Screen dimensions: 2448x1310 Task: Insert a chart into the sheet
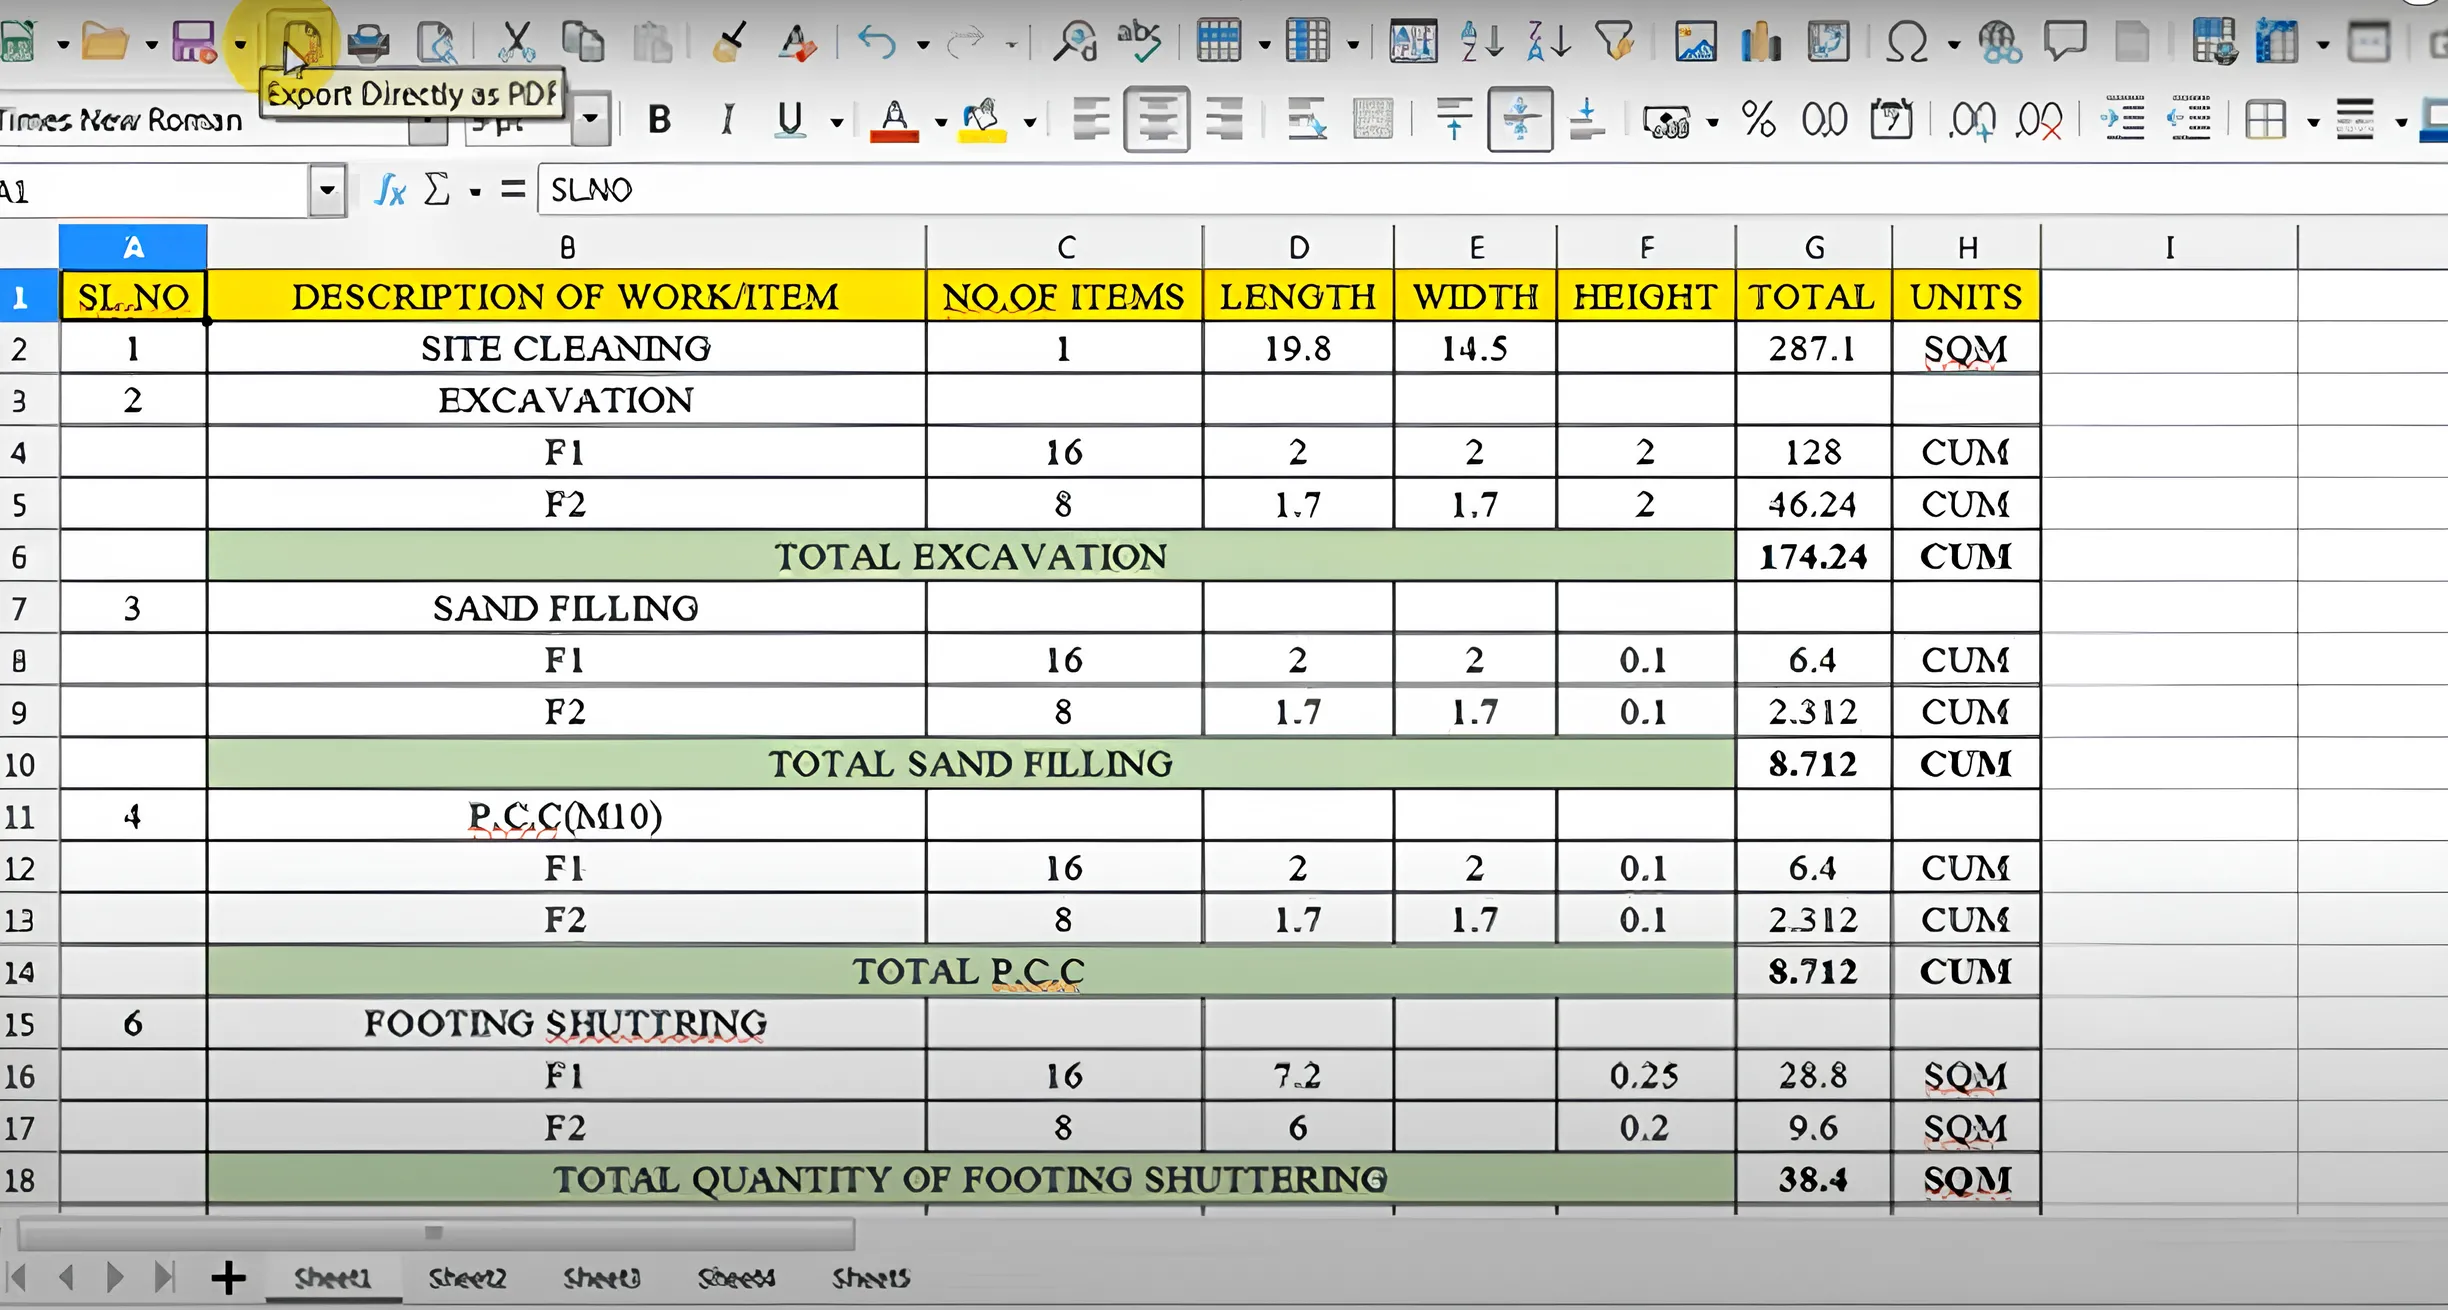click(x=1760, y=42)
